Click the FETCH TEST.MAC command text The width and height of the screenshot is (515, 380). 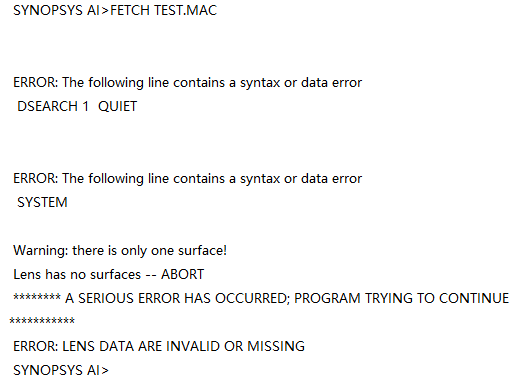(x=163, y=10)
